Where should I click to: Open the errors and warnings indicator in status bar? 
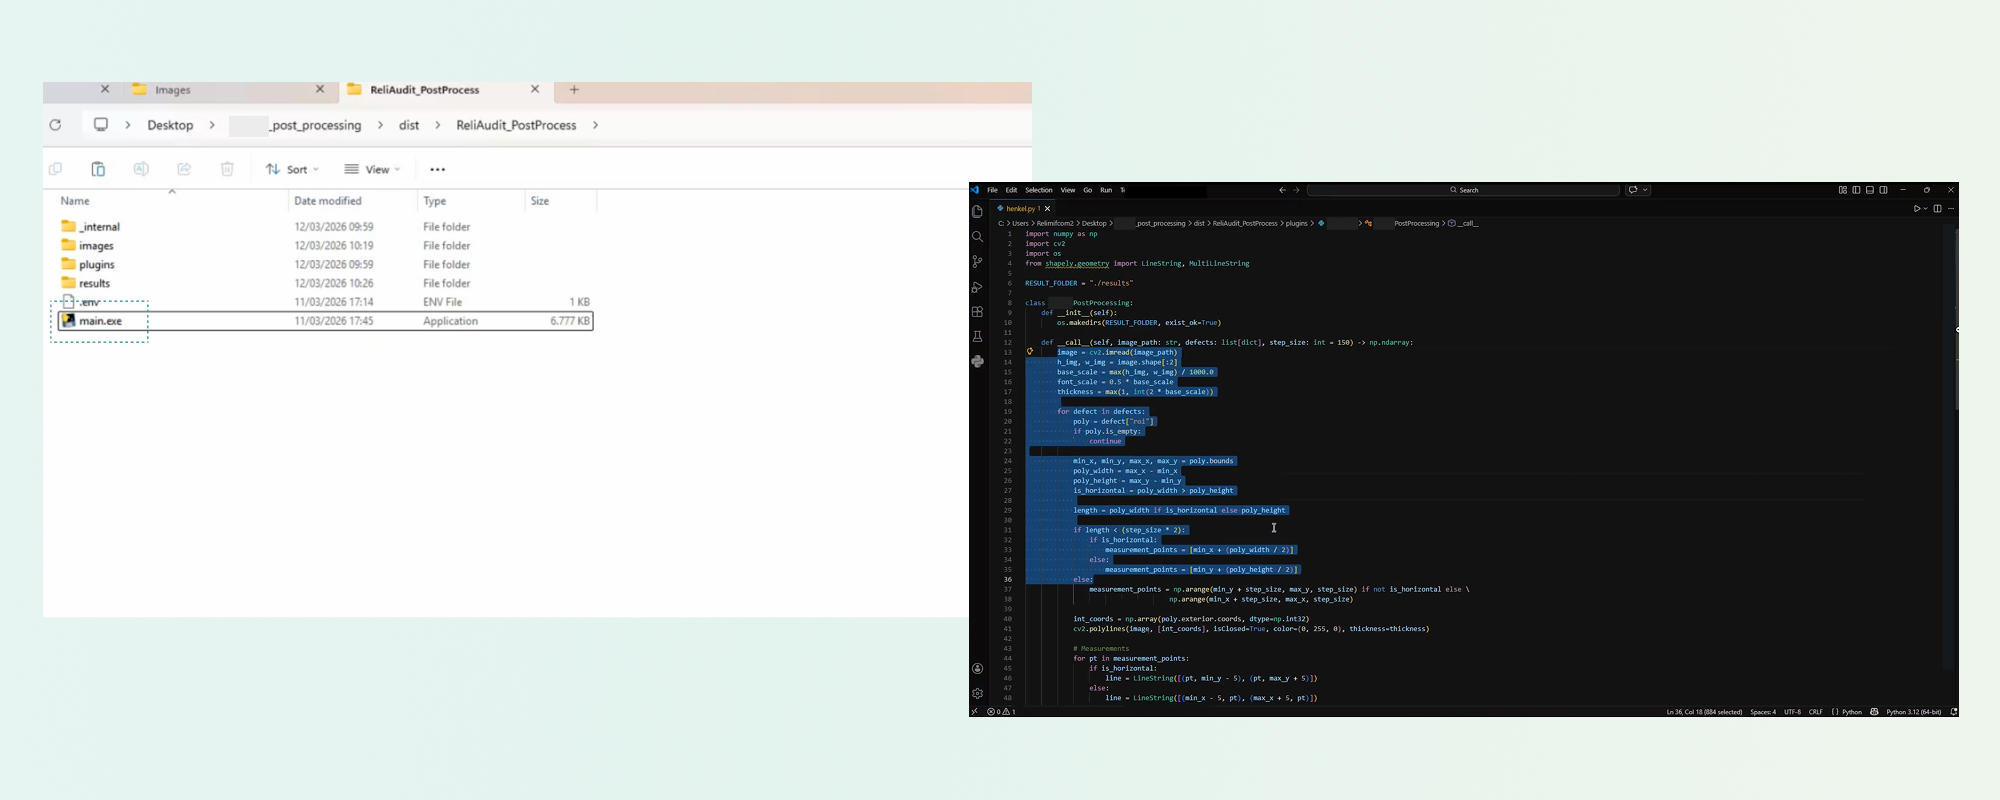pos(1002,712)
